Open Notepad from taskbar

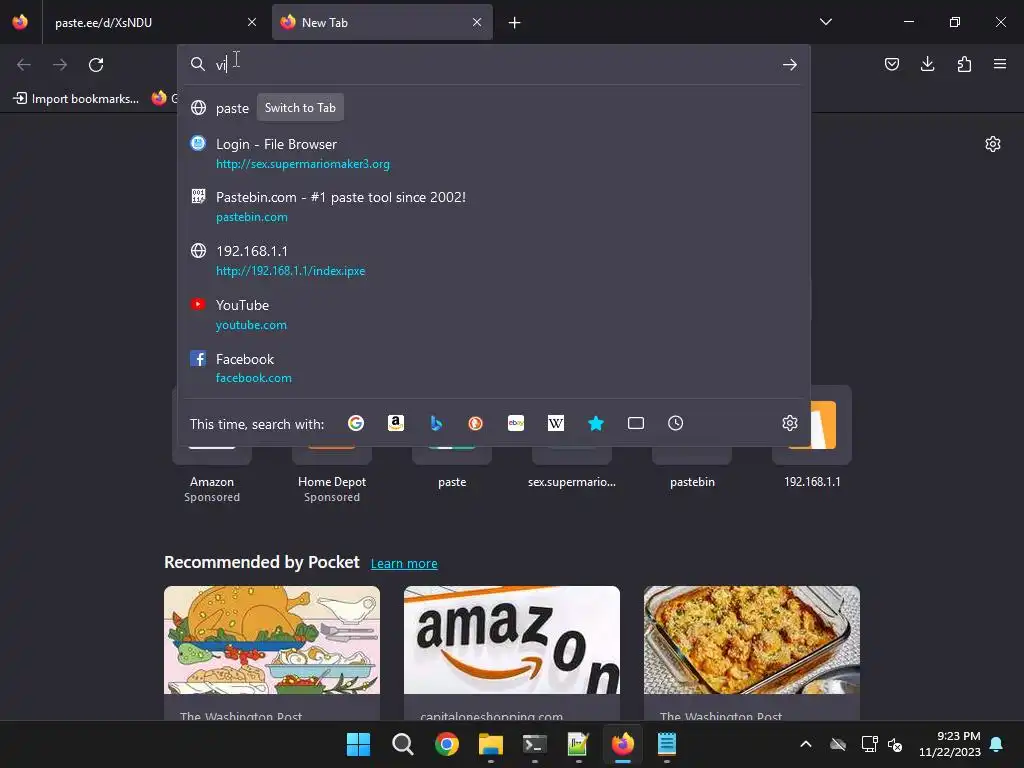(x=666, y=744)
